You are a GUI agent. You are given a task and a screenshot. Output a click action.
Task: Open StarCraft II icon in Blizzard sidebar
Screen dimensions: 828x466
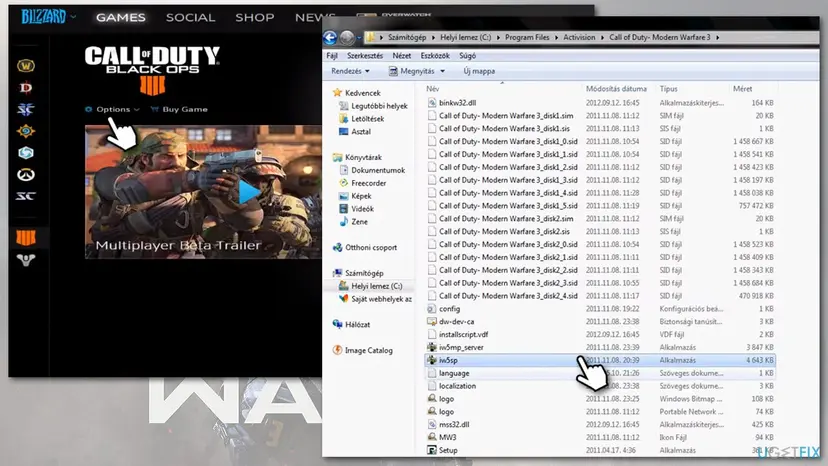pos(26,109)
